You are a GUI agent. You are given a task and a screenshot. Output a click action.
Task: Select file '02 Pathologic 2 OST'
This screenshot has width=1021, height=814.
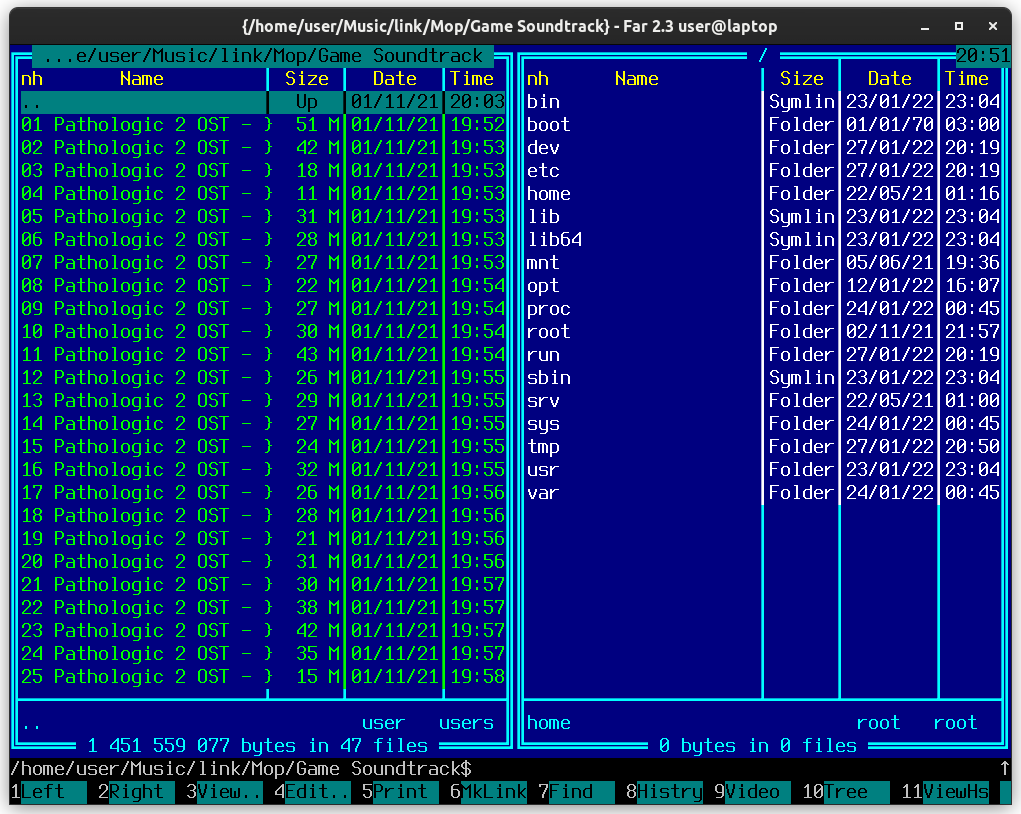[x=263, y=148]
